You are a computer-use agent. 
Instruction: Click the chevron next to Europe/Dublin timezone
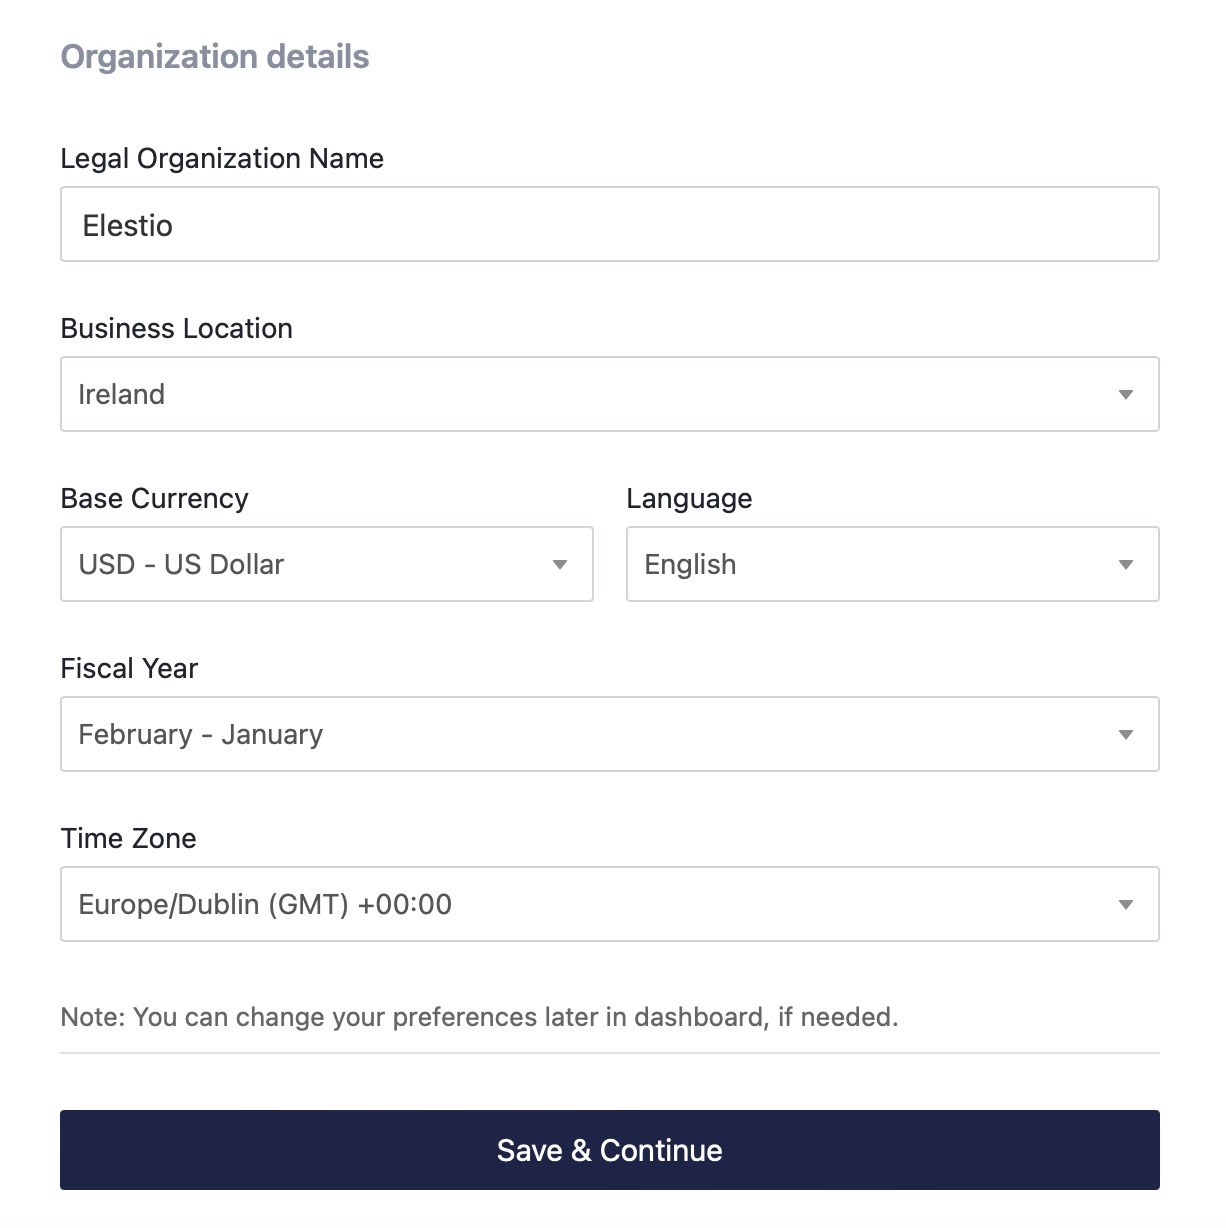1126,904
